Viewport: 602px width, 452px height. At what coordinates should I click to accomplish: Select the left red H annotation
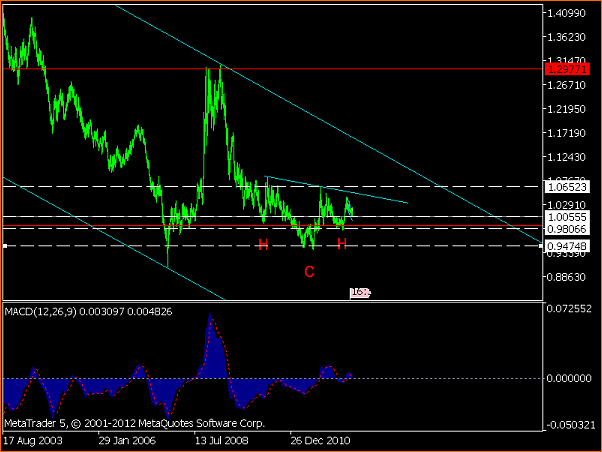263,244
